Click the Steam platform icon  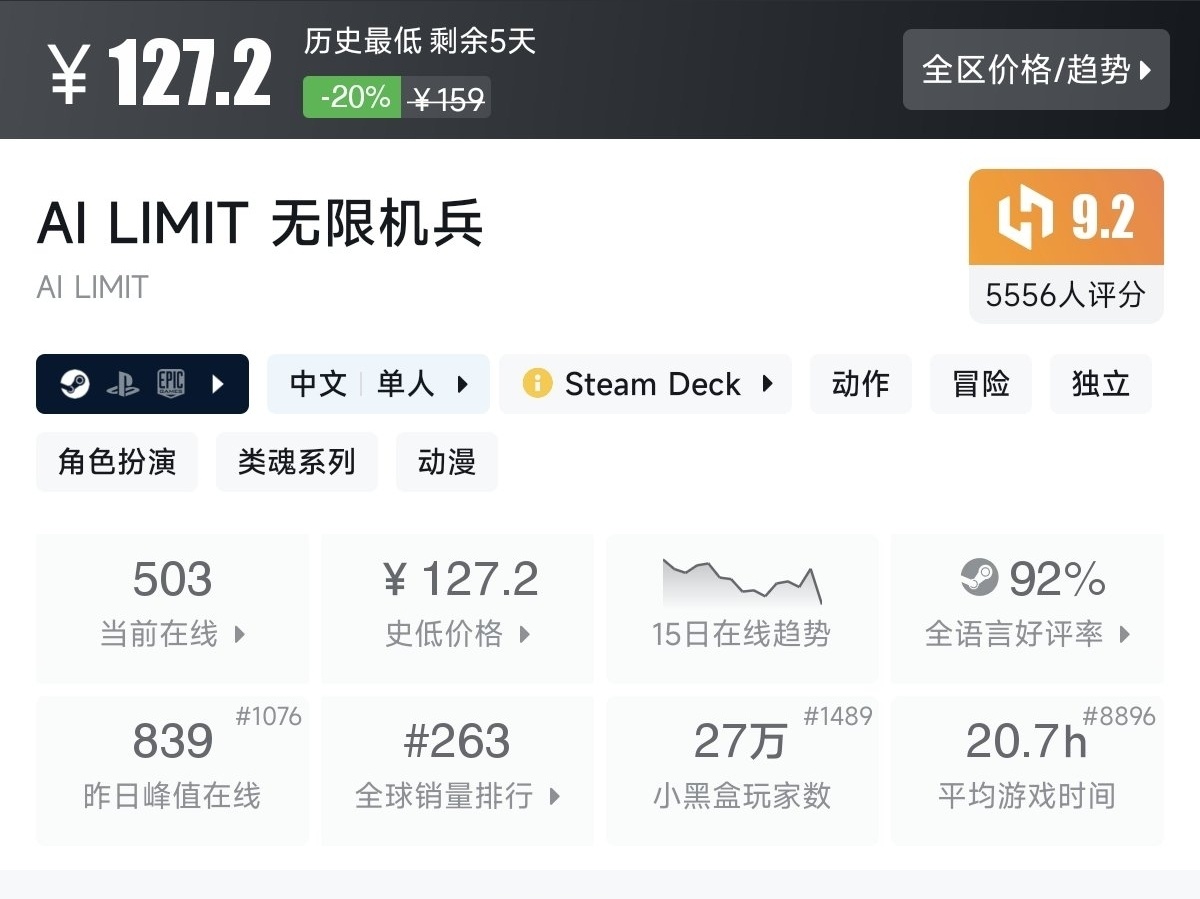pos(75,384)
